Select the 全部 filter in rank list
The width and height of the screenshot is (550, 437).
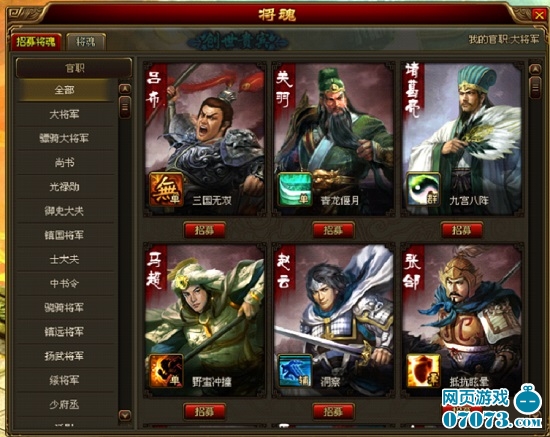coord(65,90)
